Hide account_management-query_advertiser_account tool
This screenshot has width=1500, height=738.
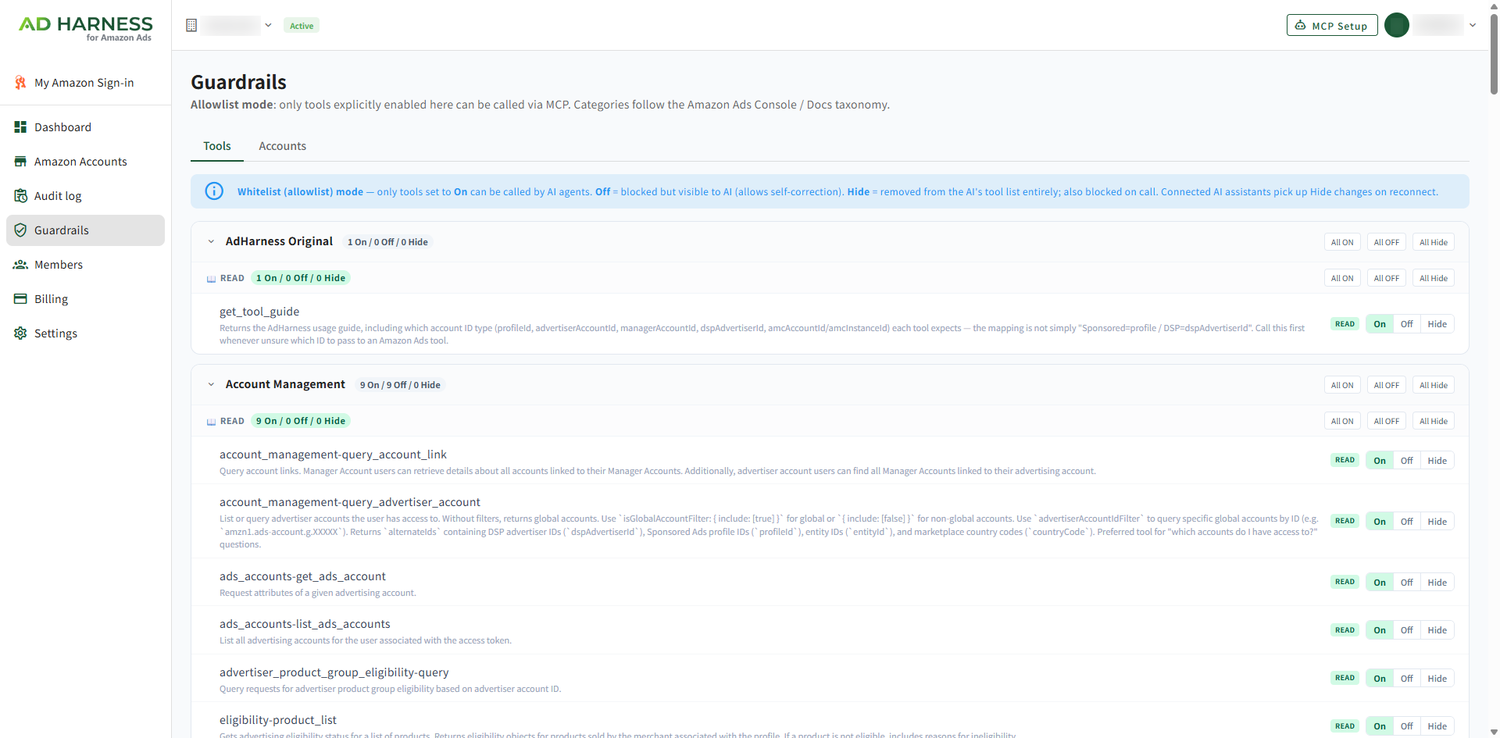pos(1437,522)
